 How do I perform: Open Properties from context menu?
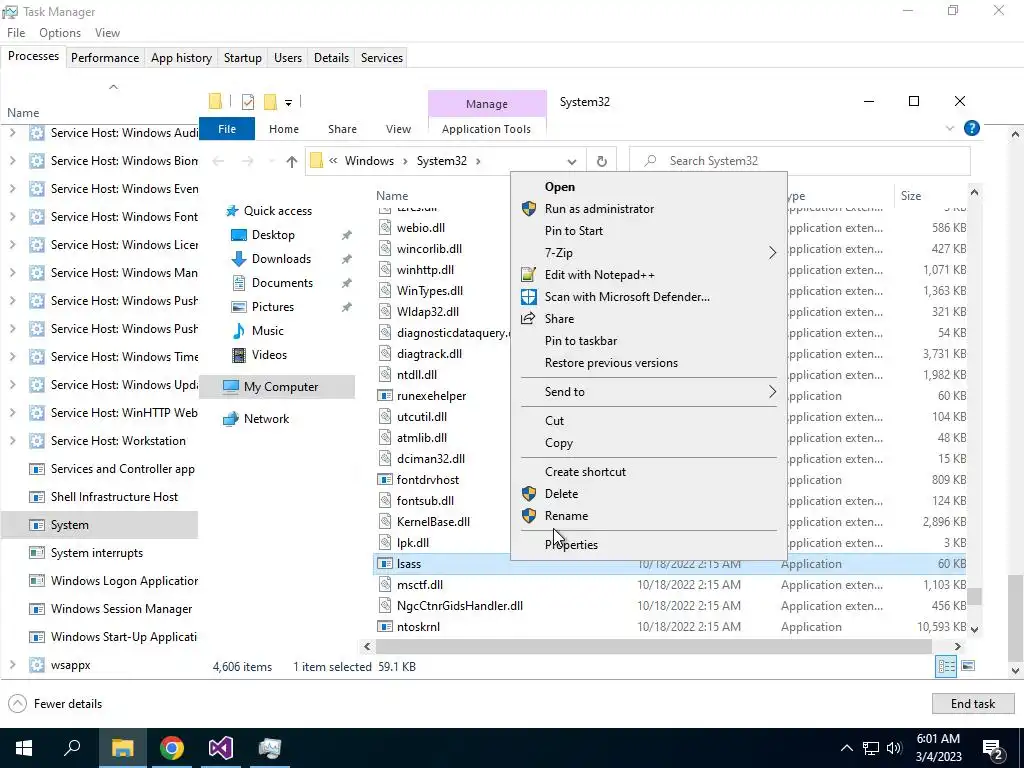click(571, 545)
